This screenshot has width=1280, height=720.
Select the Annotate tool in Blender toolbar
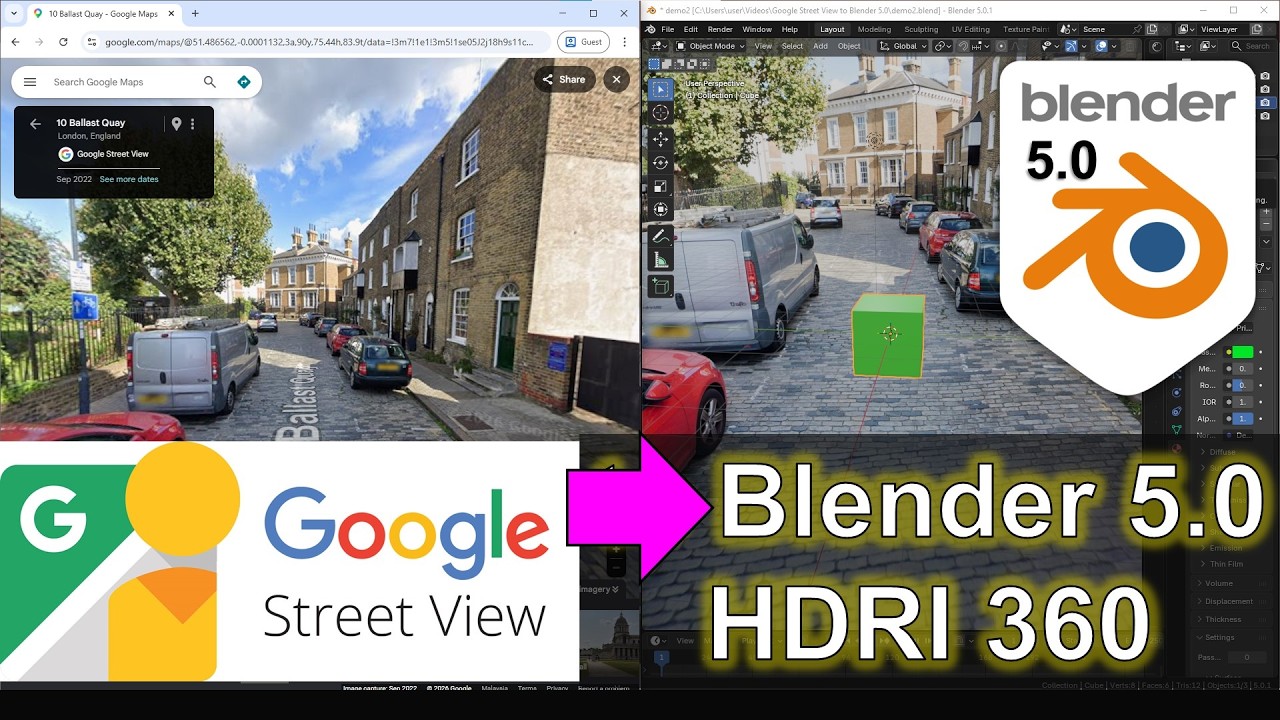tap(661, 237)
